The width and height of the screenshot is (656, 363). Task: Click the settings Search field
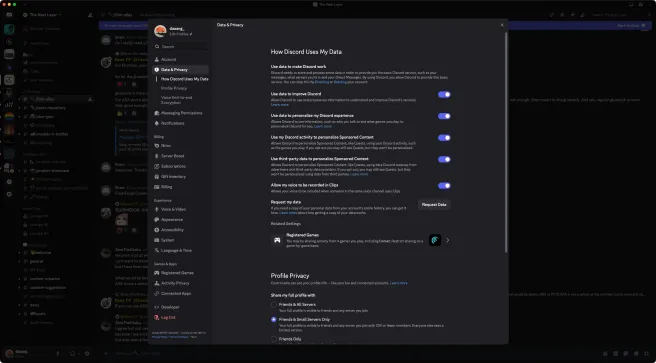pos(181,47)
